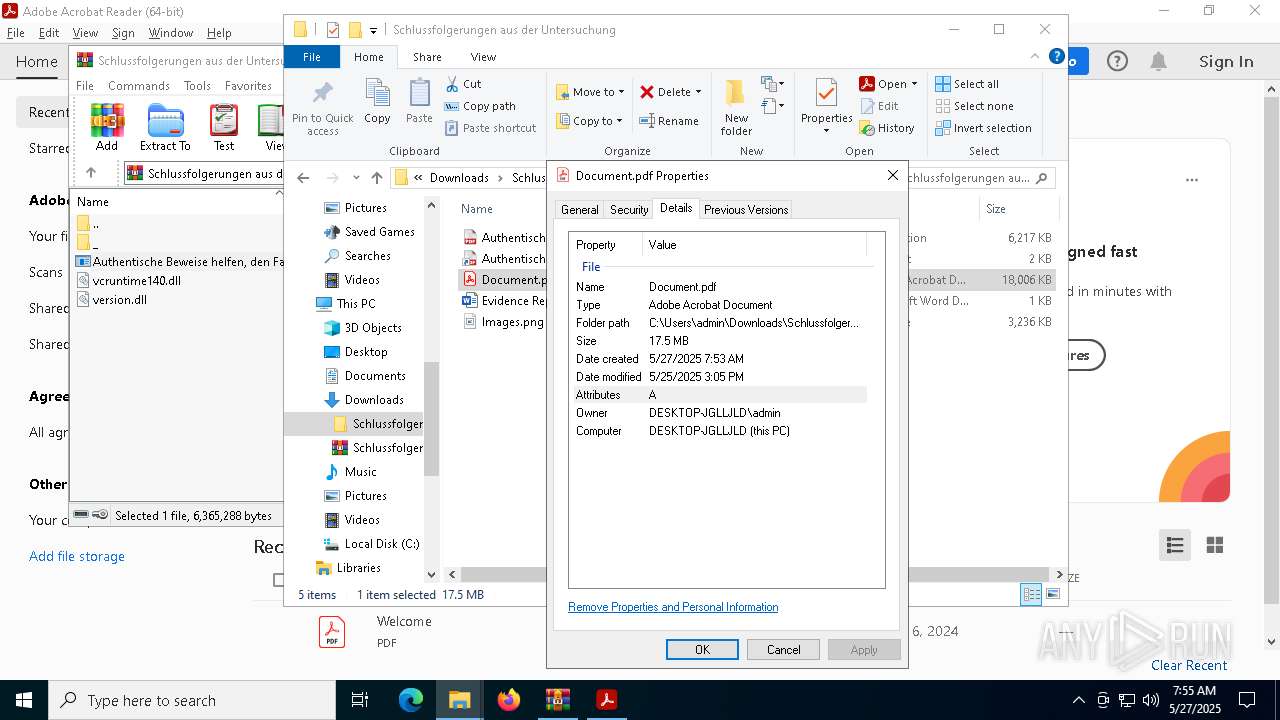Image resolution: width=1280 pixels, height=720 pixels.
Task: Click Acrobat list view icon
Action: click(x=1175, y=545)
